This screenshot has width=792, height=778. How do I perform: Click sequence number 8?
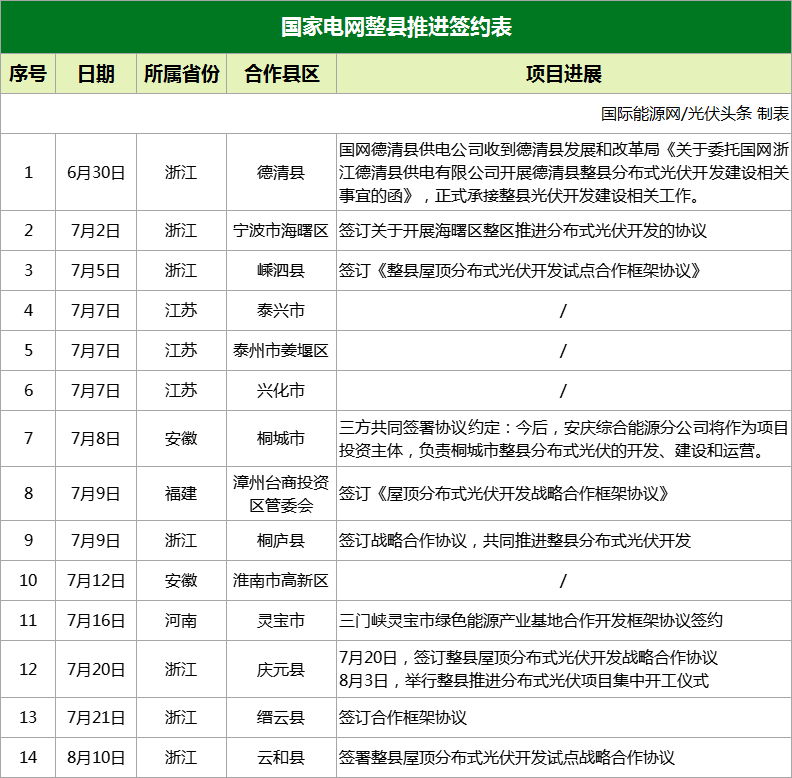coord(28,493)
